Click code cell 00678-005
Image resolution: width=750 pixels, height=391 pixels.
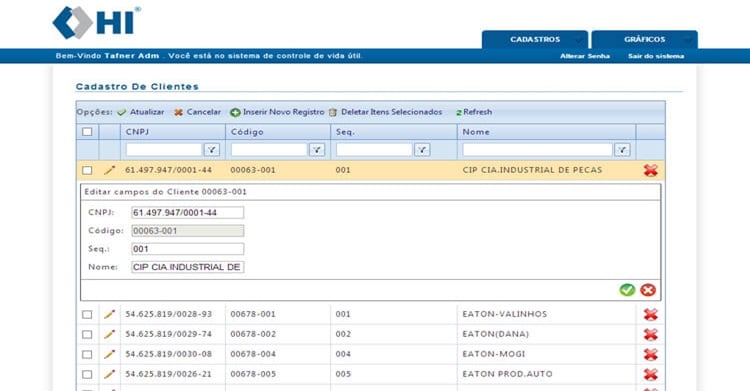pos(253,374)
